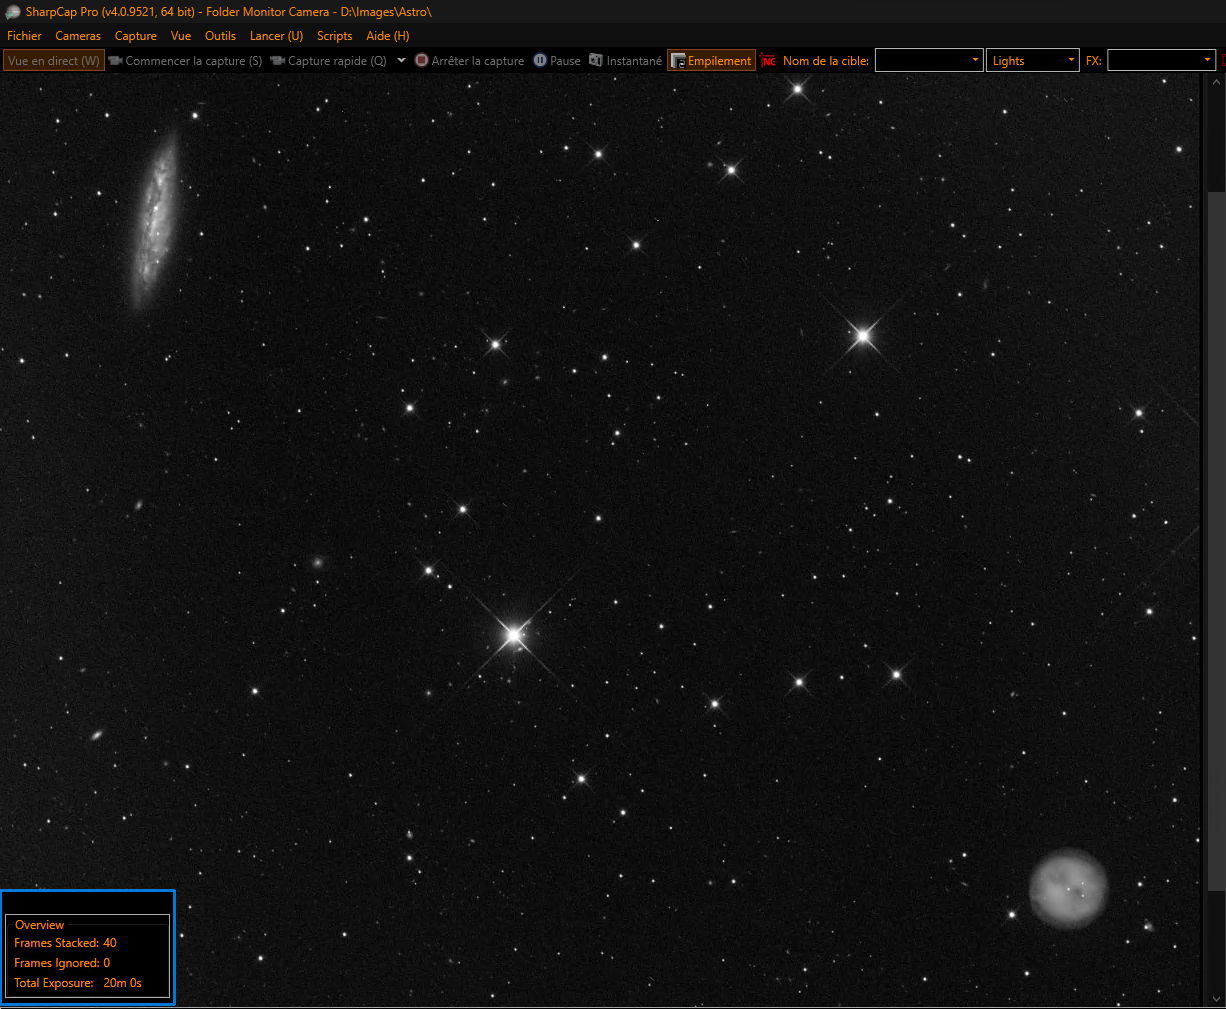This screenshot has width=1226, height=1009.
Task: Open the Vue menu
Action: (181, 36)
